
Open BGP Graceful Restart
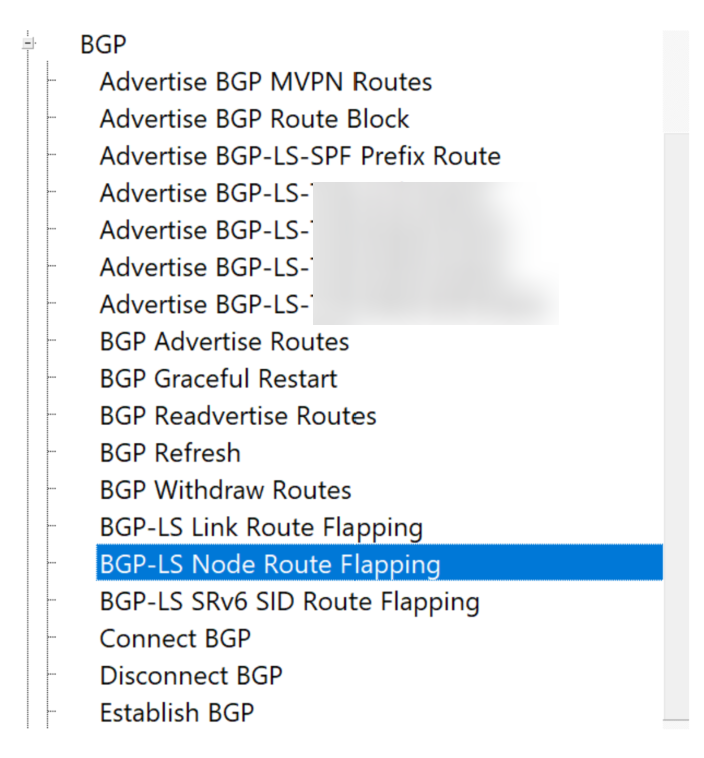(x=218, y=379)
